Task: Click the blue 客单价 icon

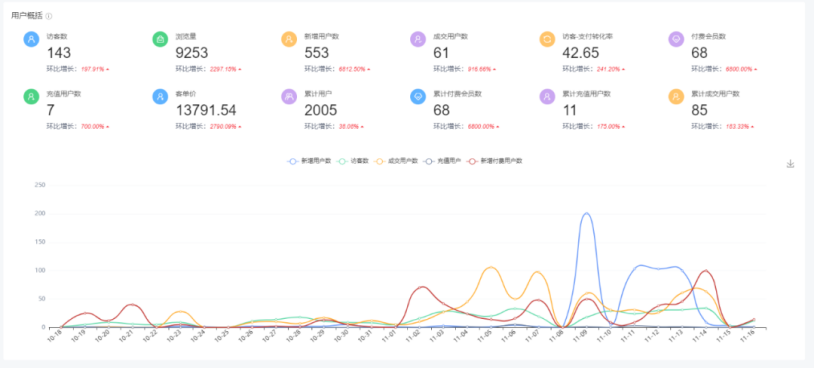Action: point(160,96)
